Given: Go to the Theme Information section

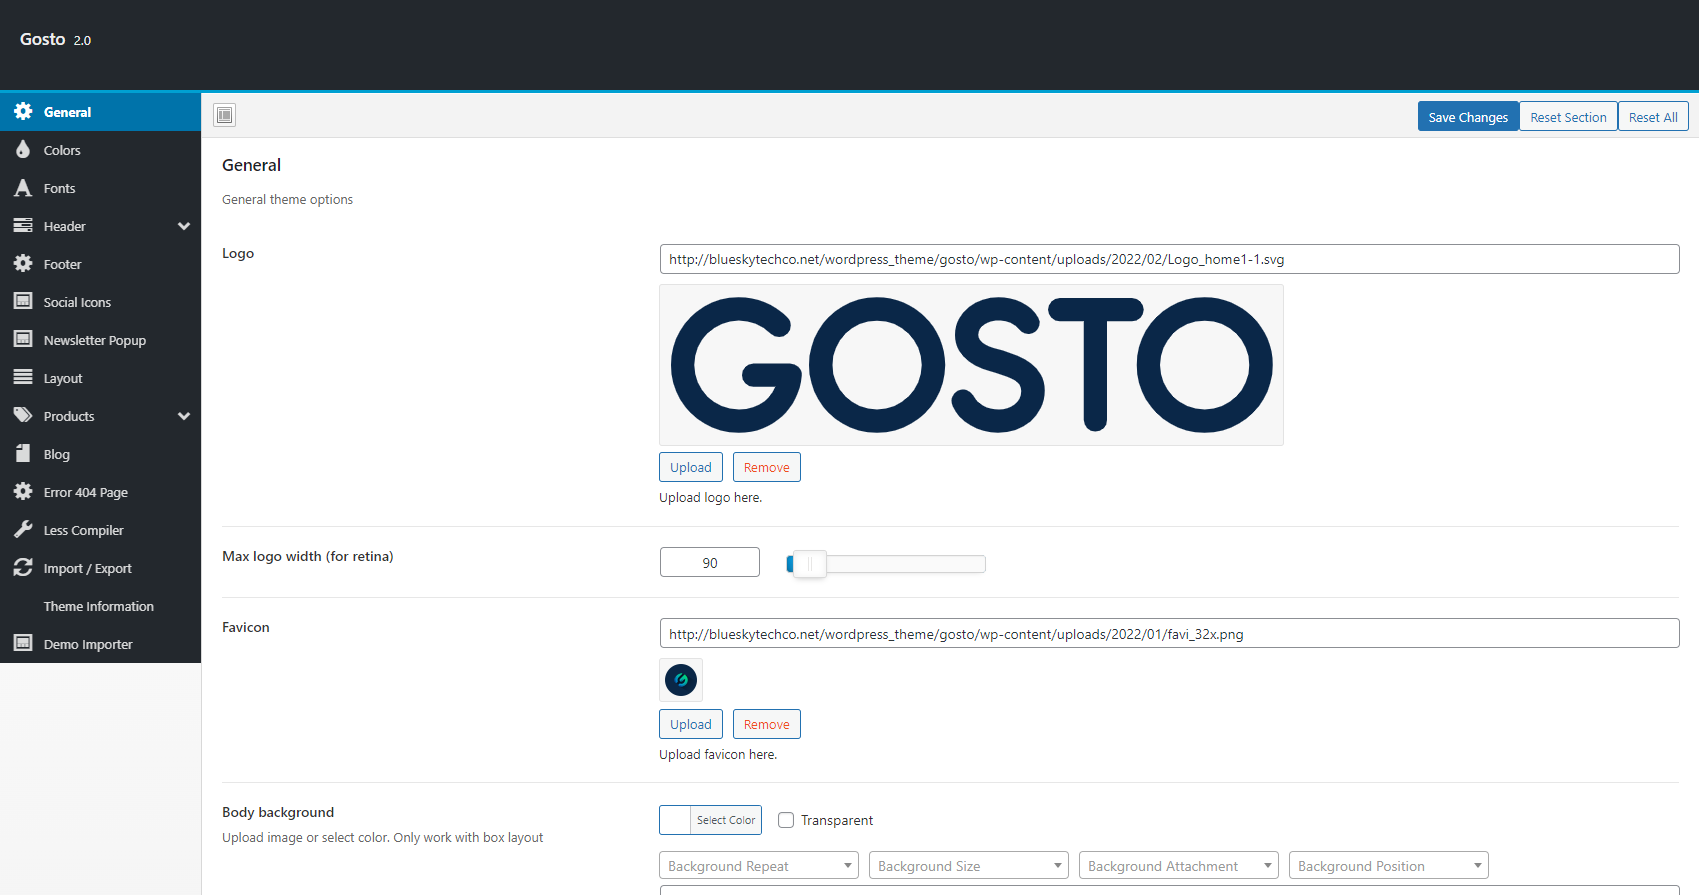Looking at the screenshot, I should click(x=98, y=606).
